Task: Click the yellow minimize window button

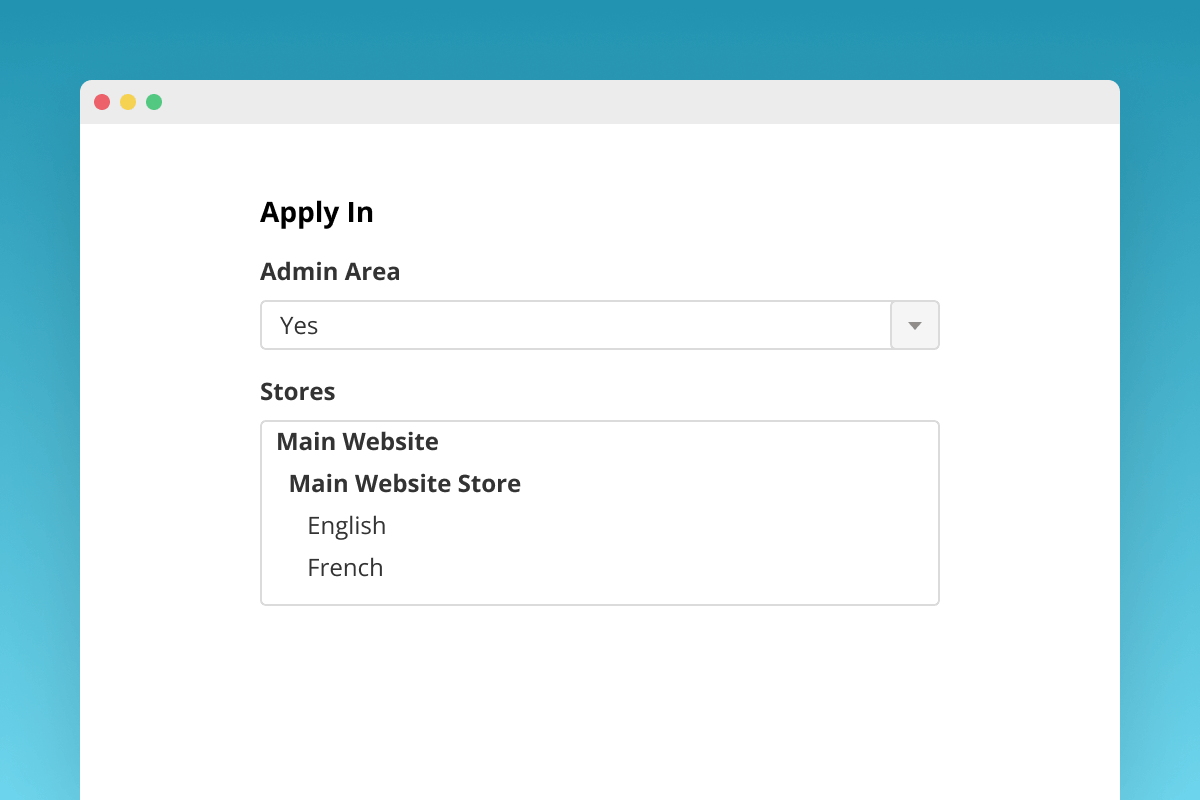Action: pyautogui.click(x=128, y=102)
